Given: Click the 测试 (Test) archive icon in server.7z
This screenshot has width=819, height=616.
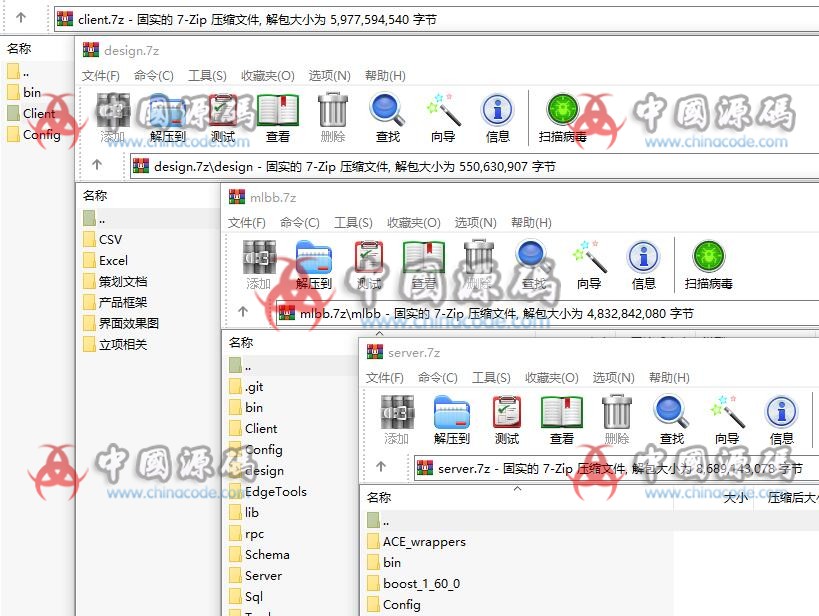Looking at the screenshot, I should 506,415.
